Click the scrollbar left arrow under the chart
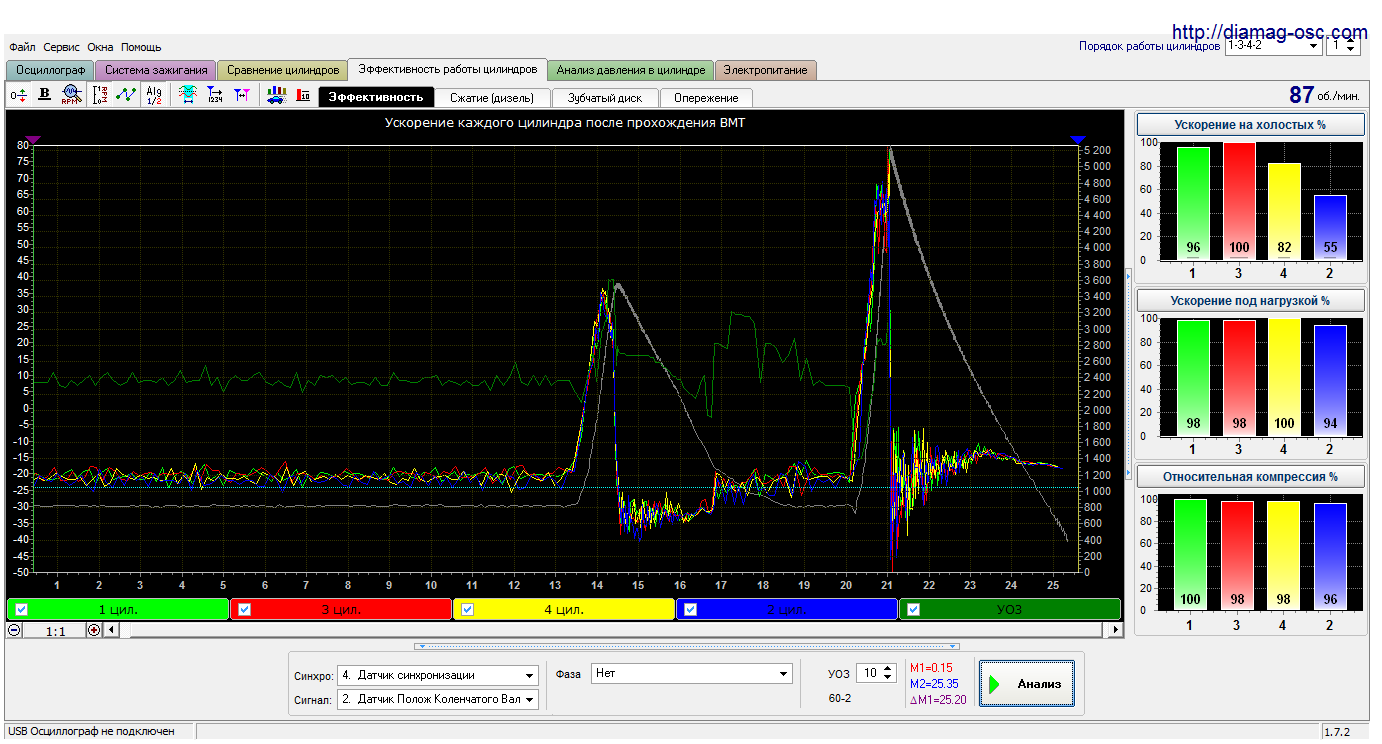 coord(111,630)
